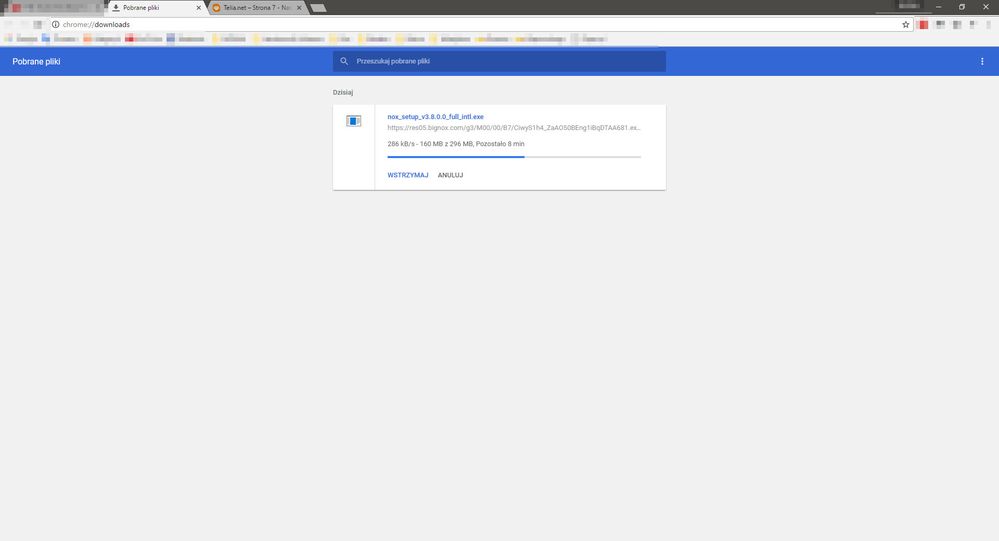Focus the Przeszukaj pobrane pliki search field
The height and width of the screenshot is (541, 999).
click(x=505, y=61)
